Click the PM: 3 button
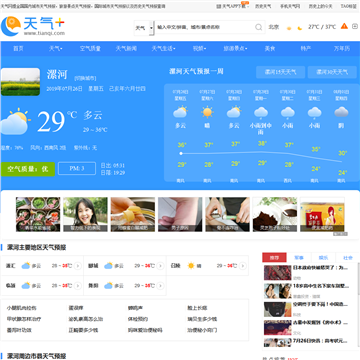The height and width of the screenshot is (360, 360). point(77,169)
